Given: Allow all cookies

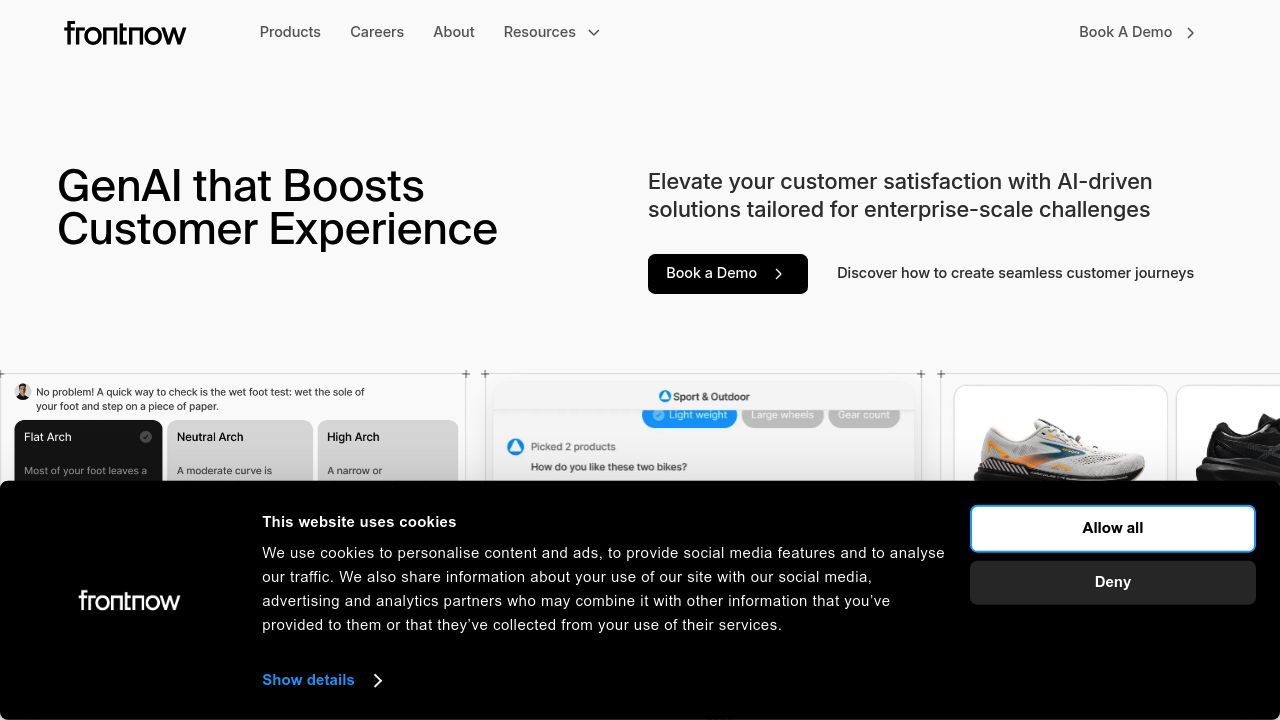Looking at the screenshot, I should (1113, 528).
